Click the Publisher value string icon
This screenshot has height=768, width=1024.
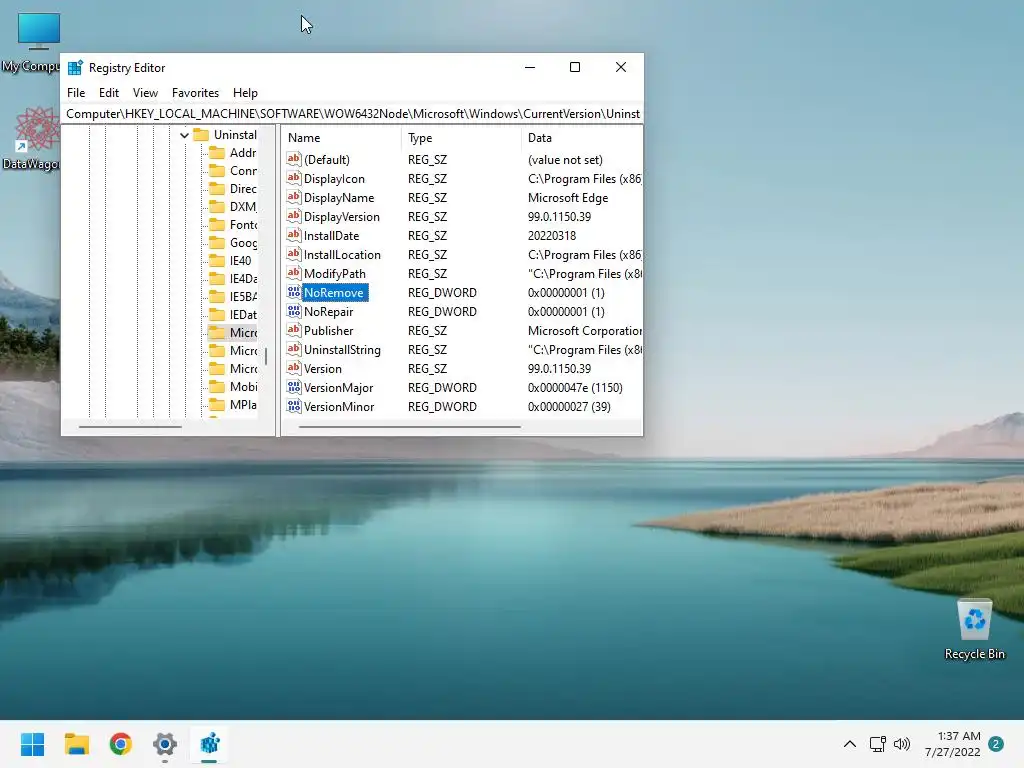click(294, 330)
